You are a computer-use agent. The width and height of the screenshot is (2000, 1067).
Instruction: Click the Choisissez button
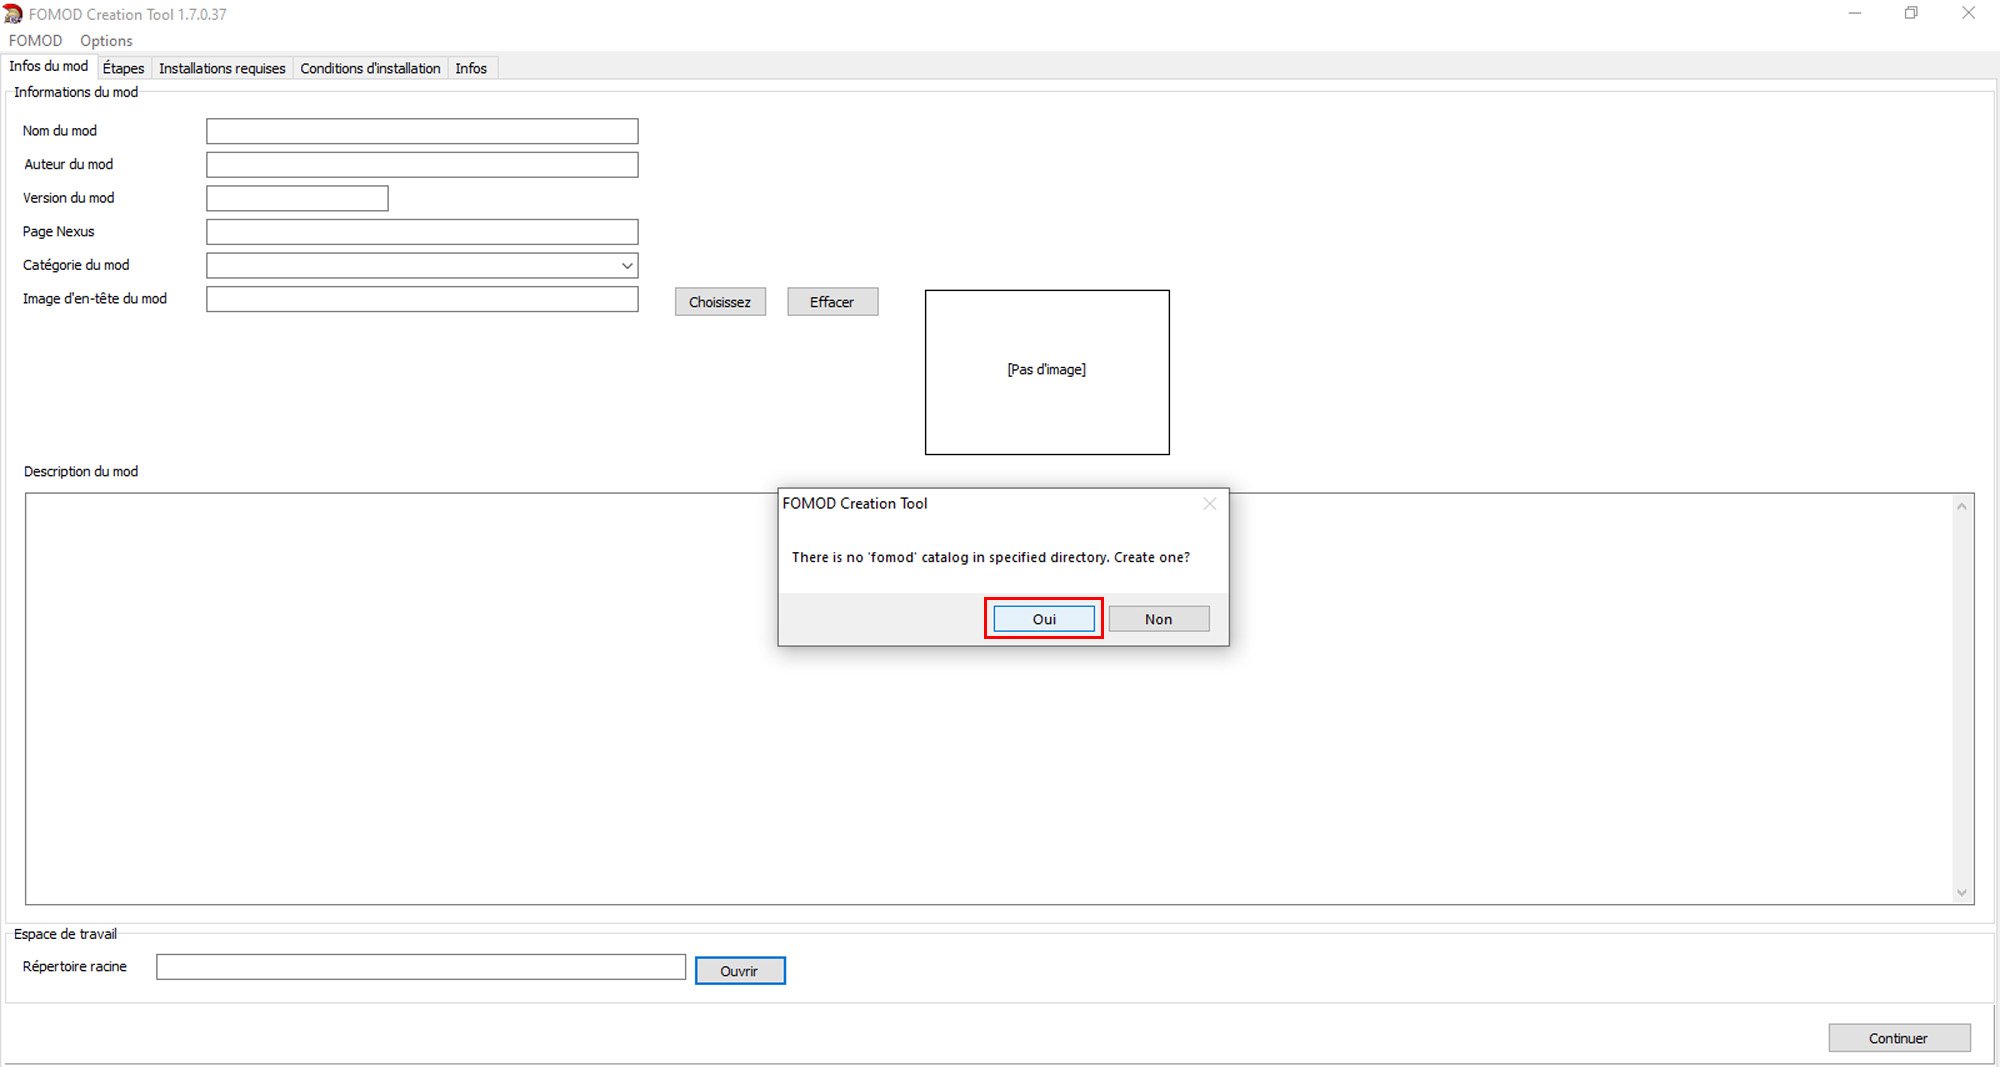720,302
